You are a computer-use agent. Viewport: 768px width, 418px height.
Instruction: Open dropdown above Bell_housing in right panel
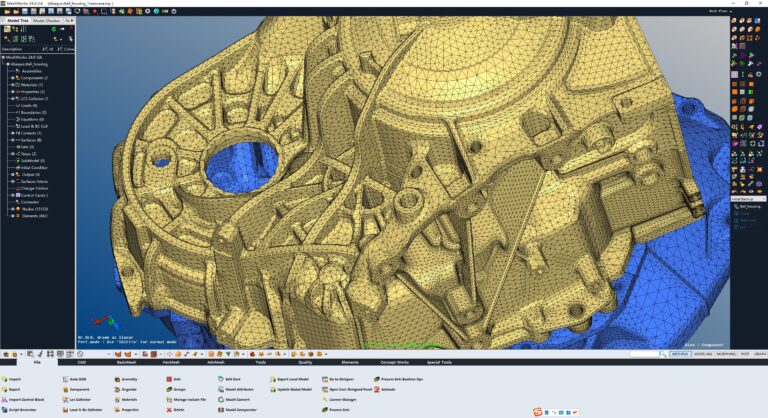point(748,199)
